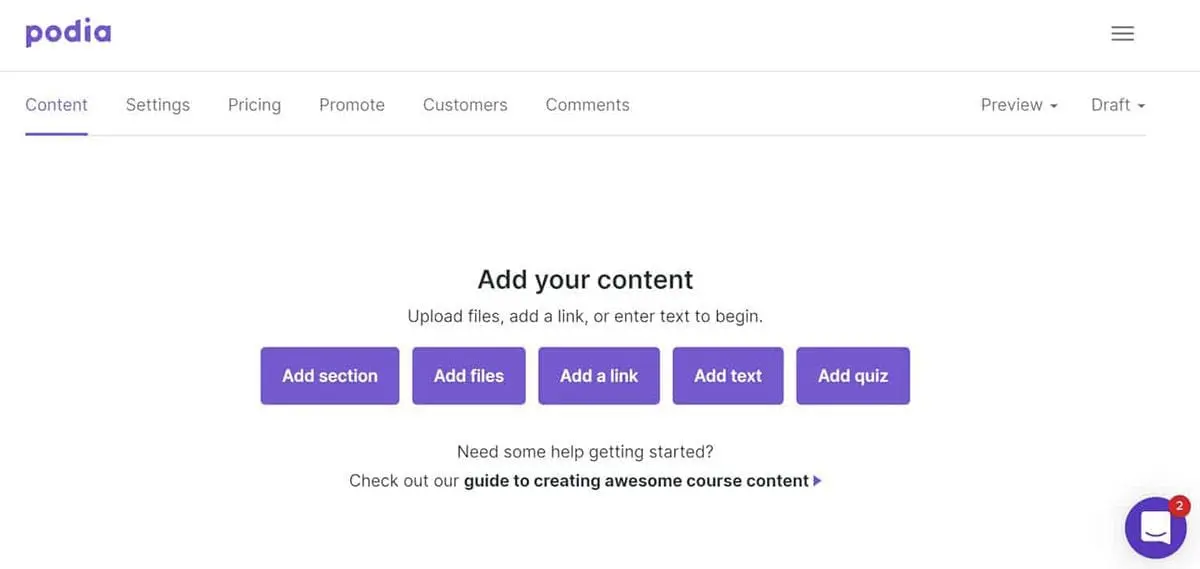The image size is (1200, 569).
Task: Open the Draft status dropdown
Action: (1117, 105)
